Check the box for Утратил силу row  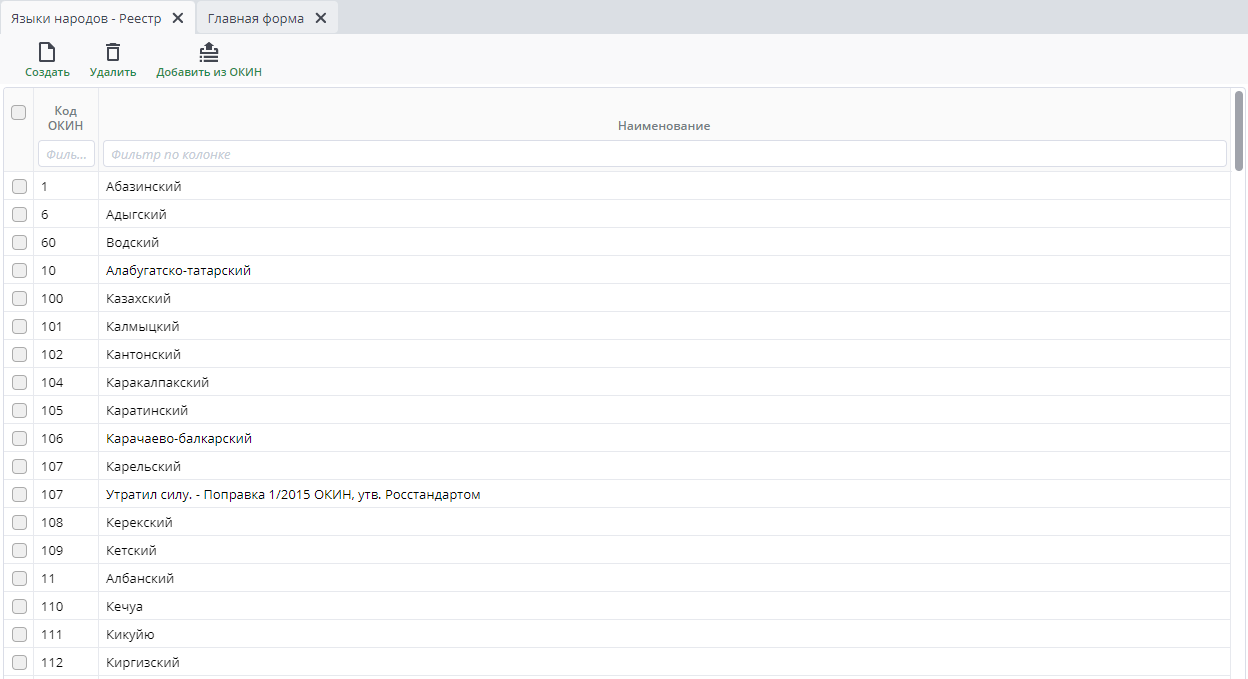(x=19, y=494)
